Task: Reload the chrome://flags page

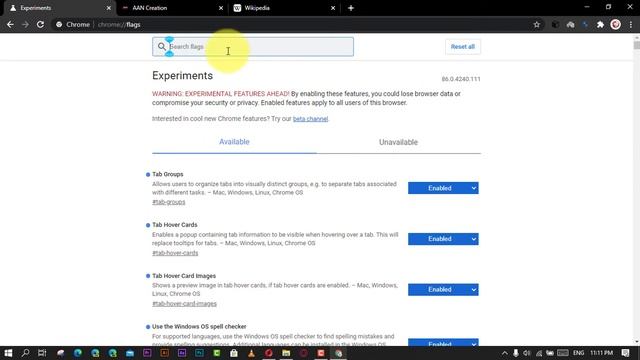Action: pyautogui.click(x=40, y=24)
